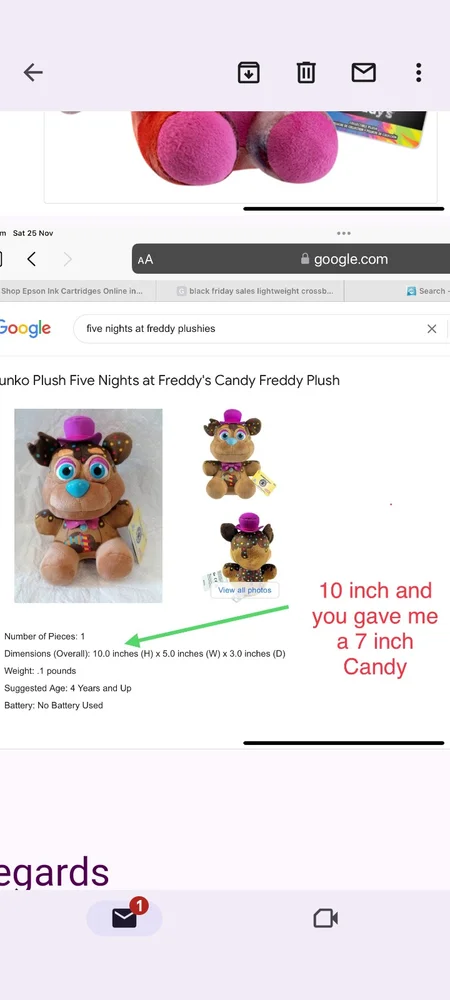Tap the browser back chevron in screenshot

31,259
